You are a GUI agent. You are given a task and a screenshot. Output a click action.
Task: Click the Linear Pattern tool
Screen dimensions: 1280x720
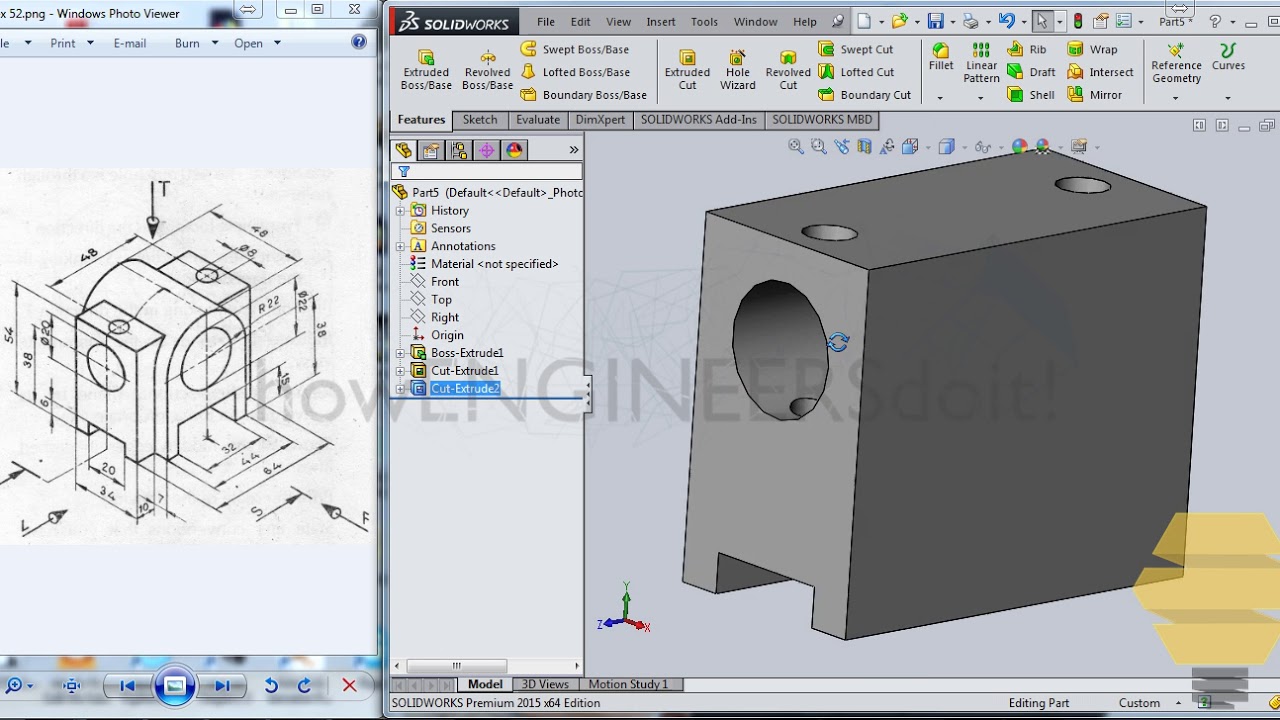pyautogui.click(x=981, y=63)
